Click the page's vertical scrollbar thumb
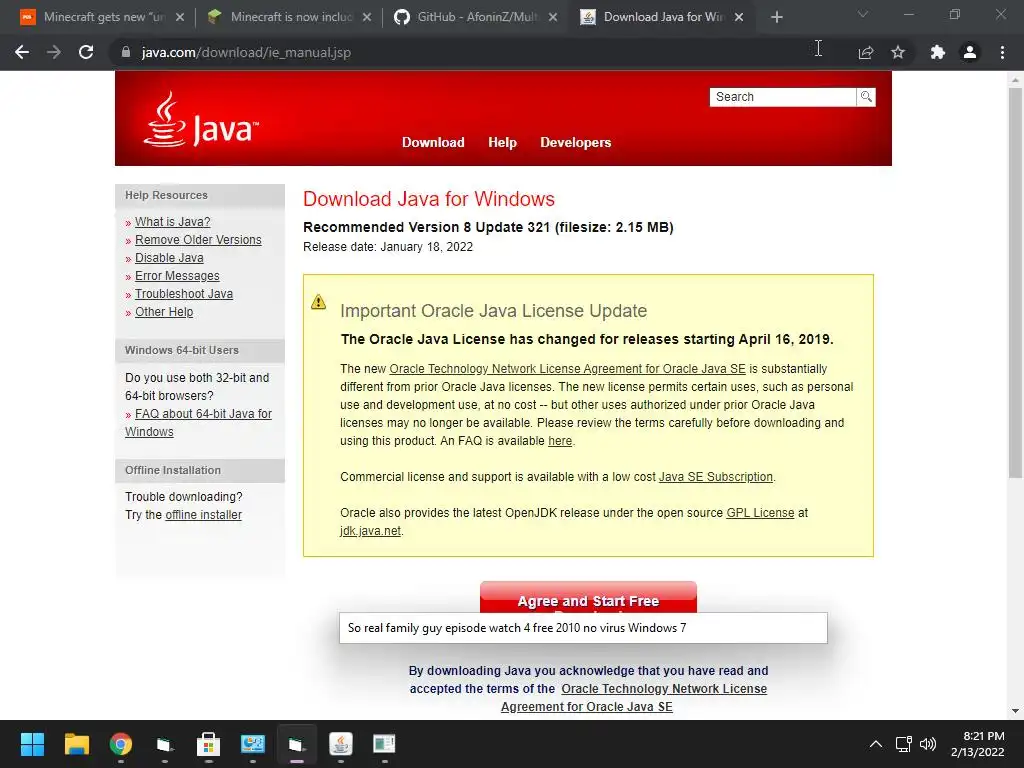 1015,283
